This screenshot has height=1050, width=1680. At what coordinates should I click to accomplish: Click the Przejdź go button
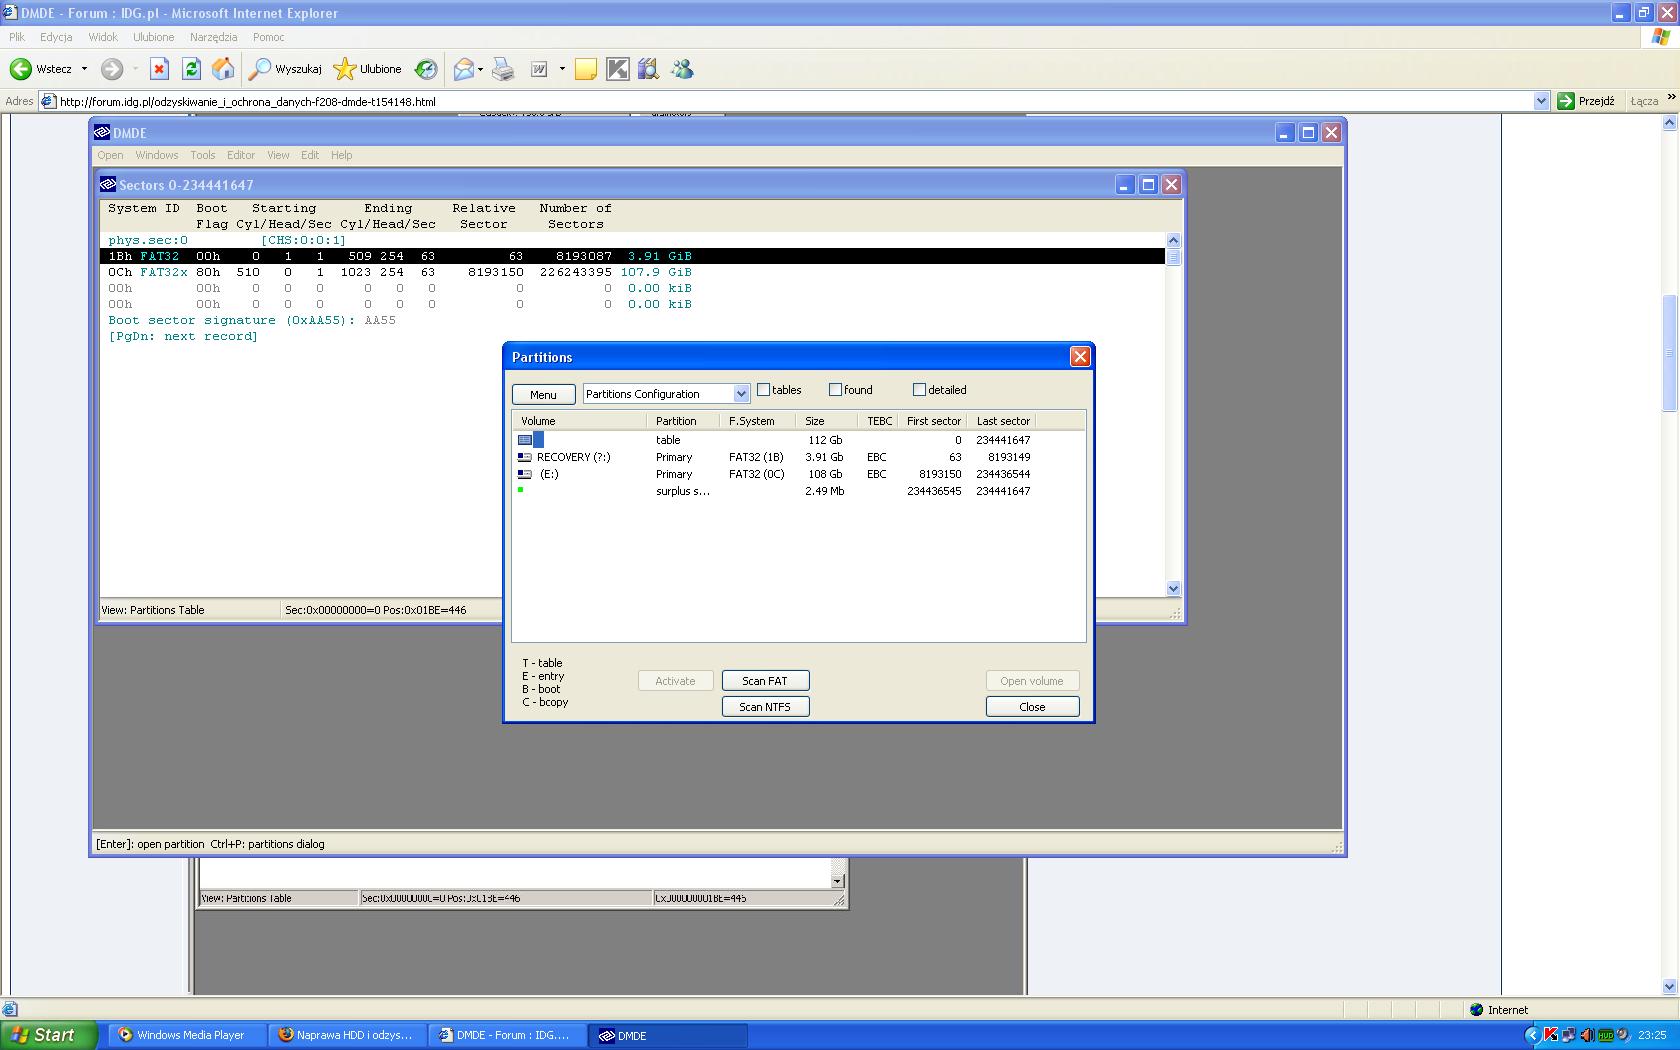coord(1587,101)
